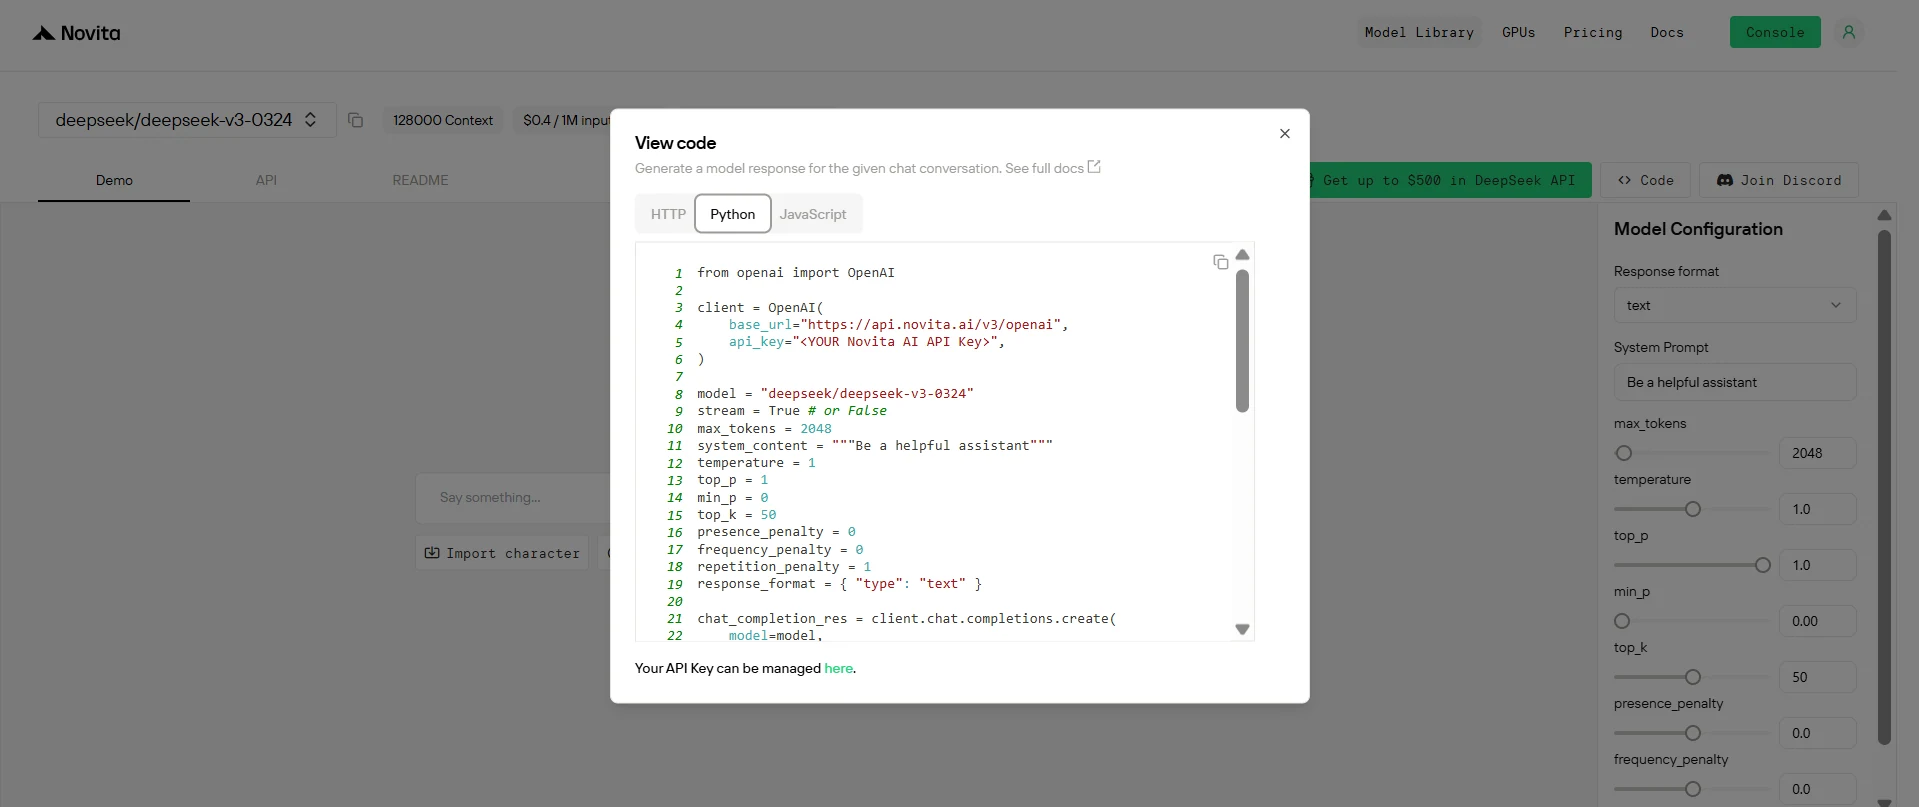Click the top_p value field
The image size is (1919, 807).
(x=1818, y=565)
